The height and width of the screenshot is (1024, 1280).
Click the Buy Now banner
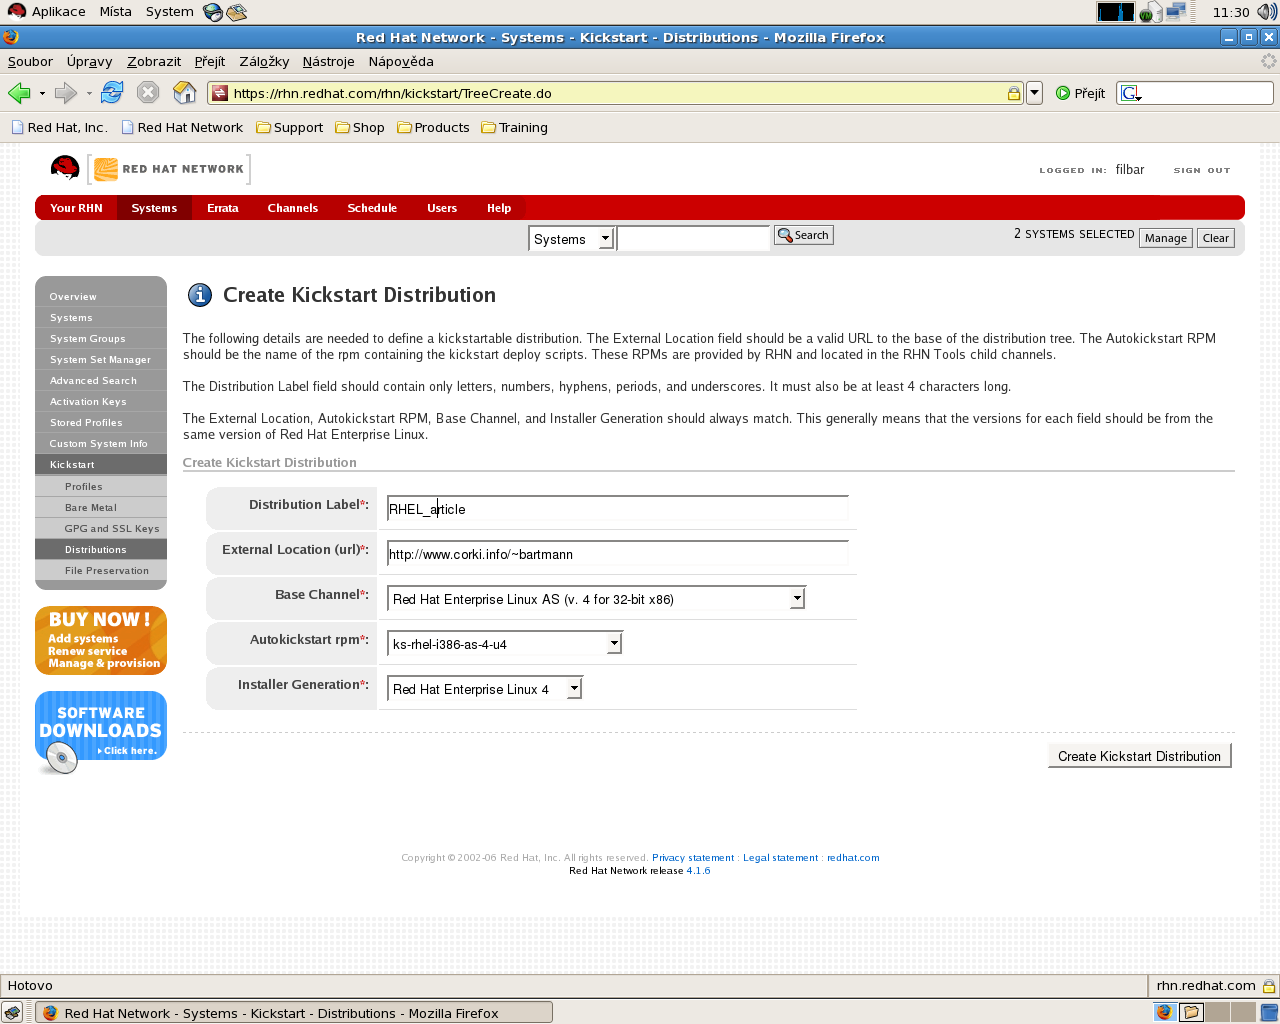pyautogui.click(x=101, y=640)
